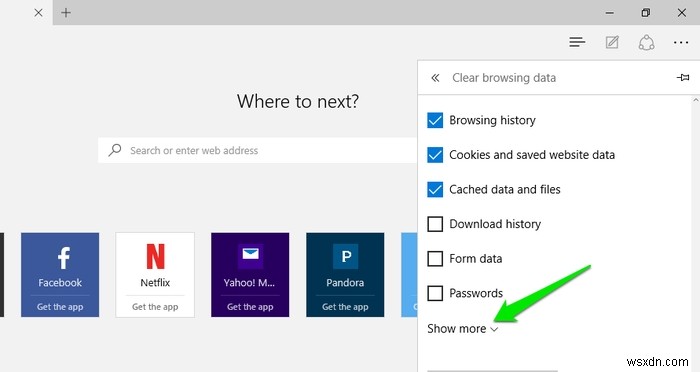Image resolution: width=700 pixels, height=372 pixels.
Task: Click Get the app under Facebook
Action: pos(60,307)
